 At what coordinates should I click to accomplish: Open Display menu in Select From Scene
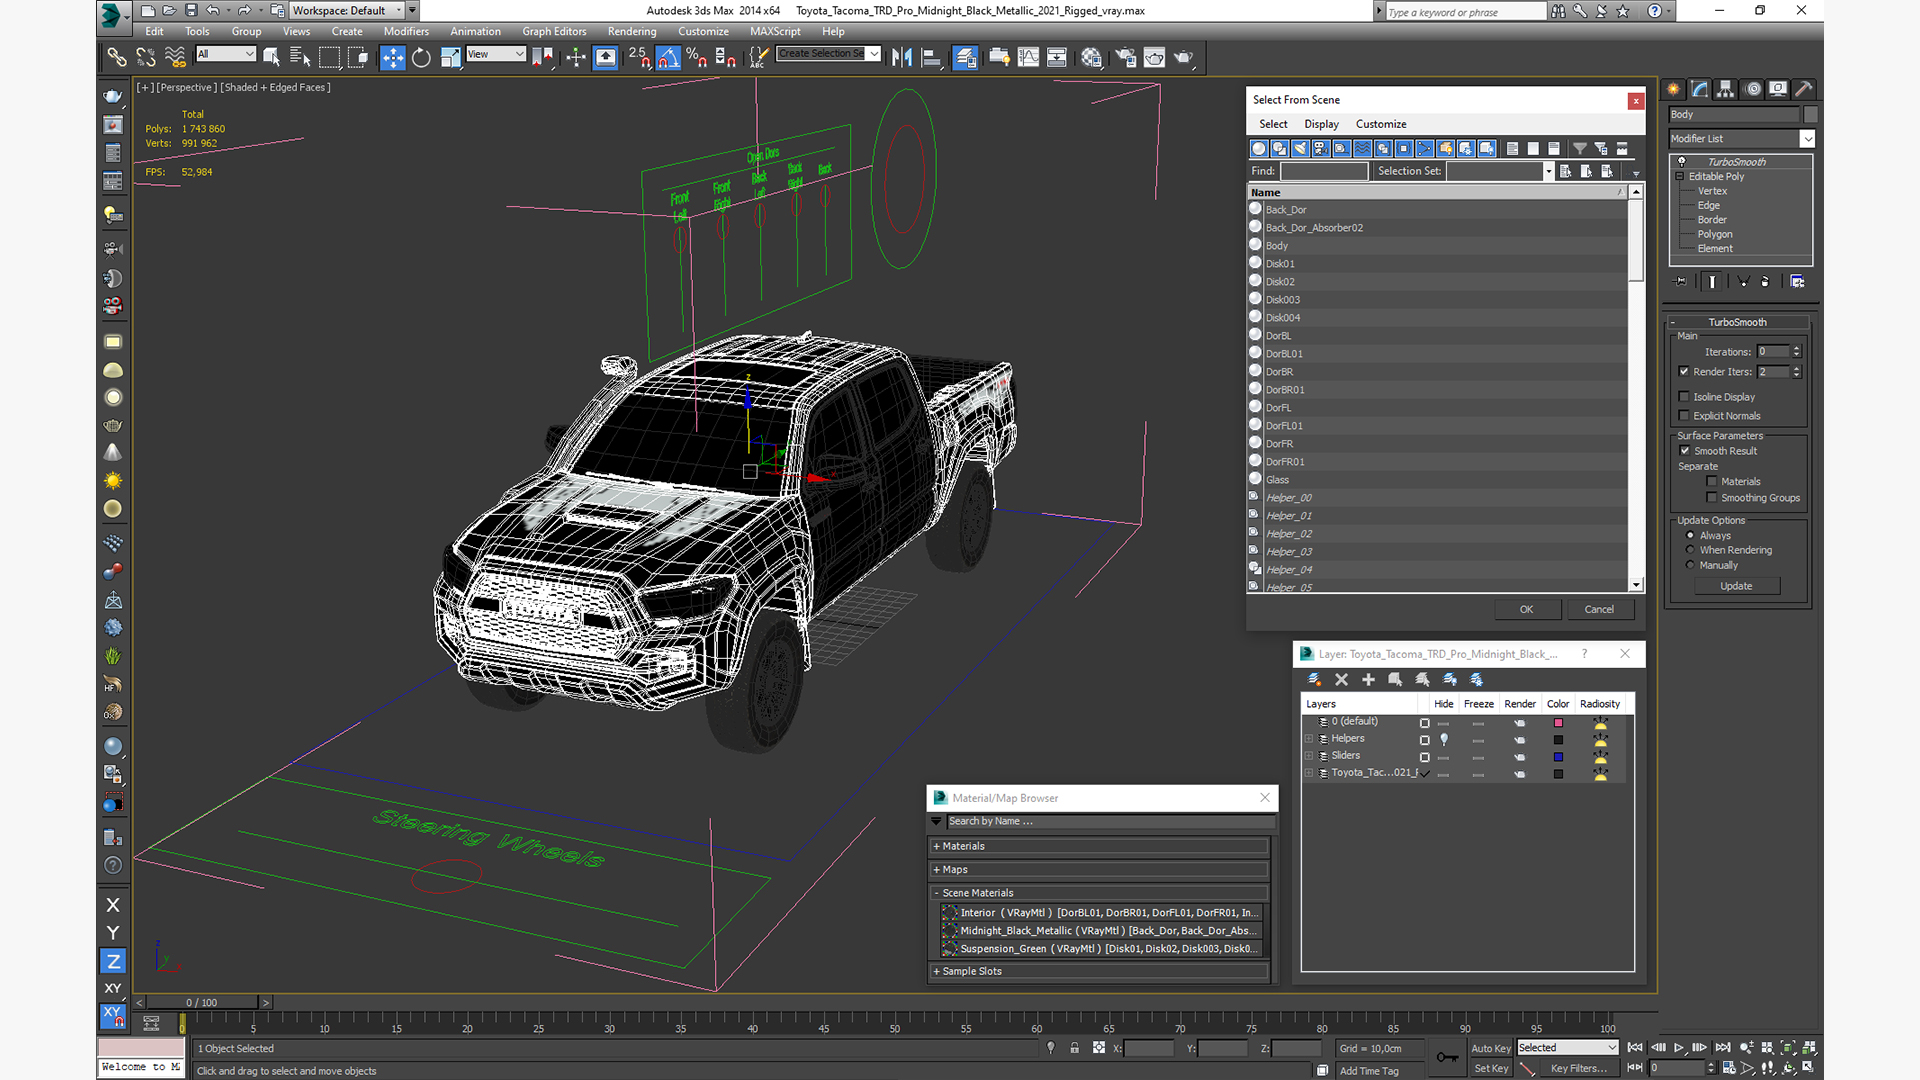coord(1321,124)
